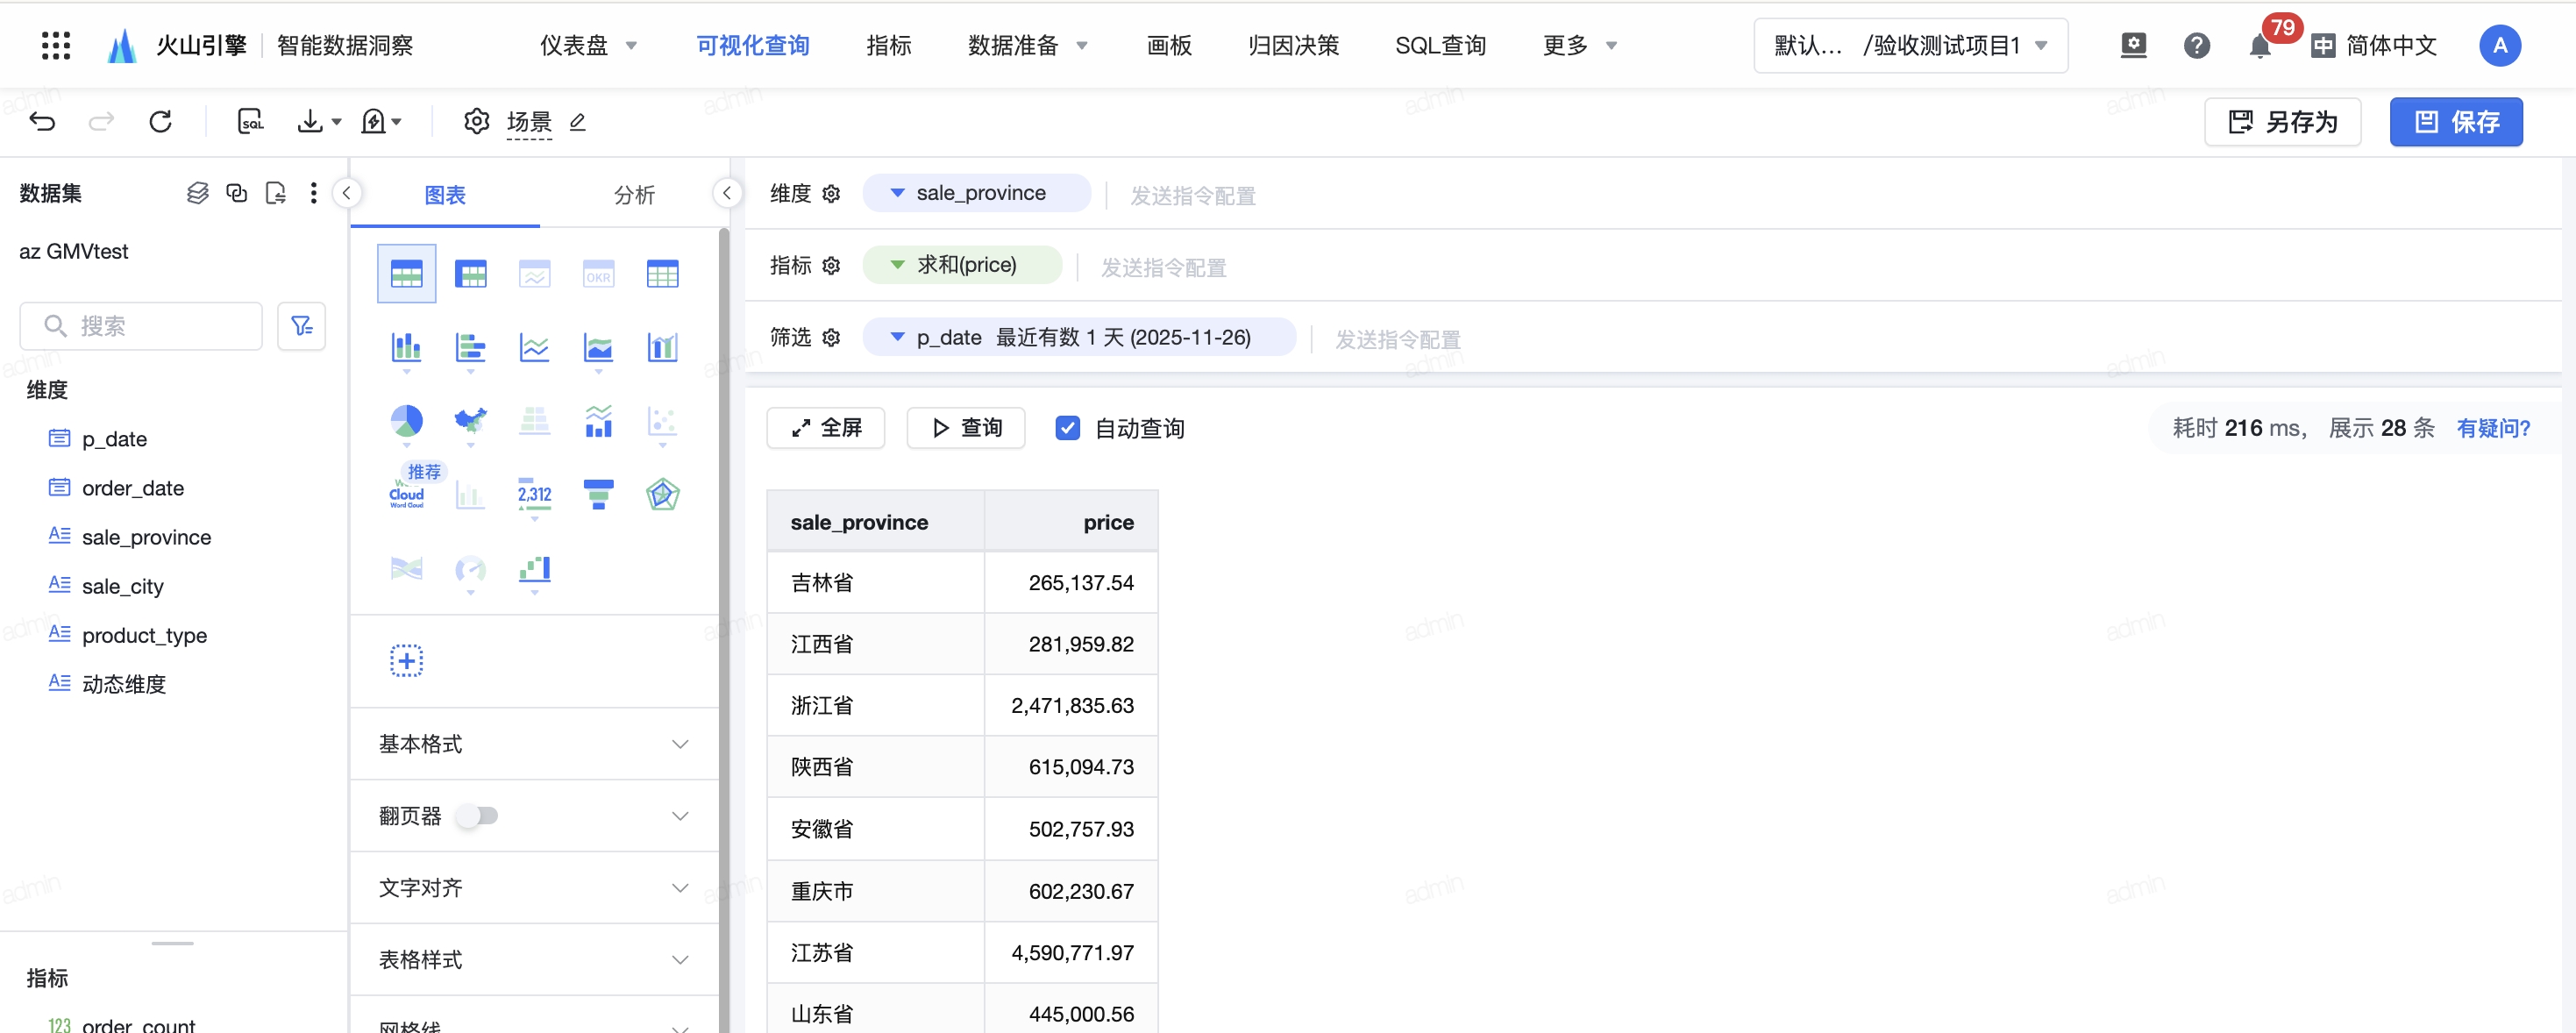
Task: Choose the funnel chart type
Action: (598, 494)
